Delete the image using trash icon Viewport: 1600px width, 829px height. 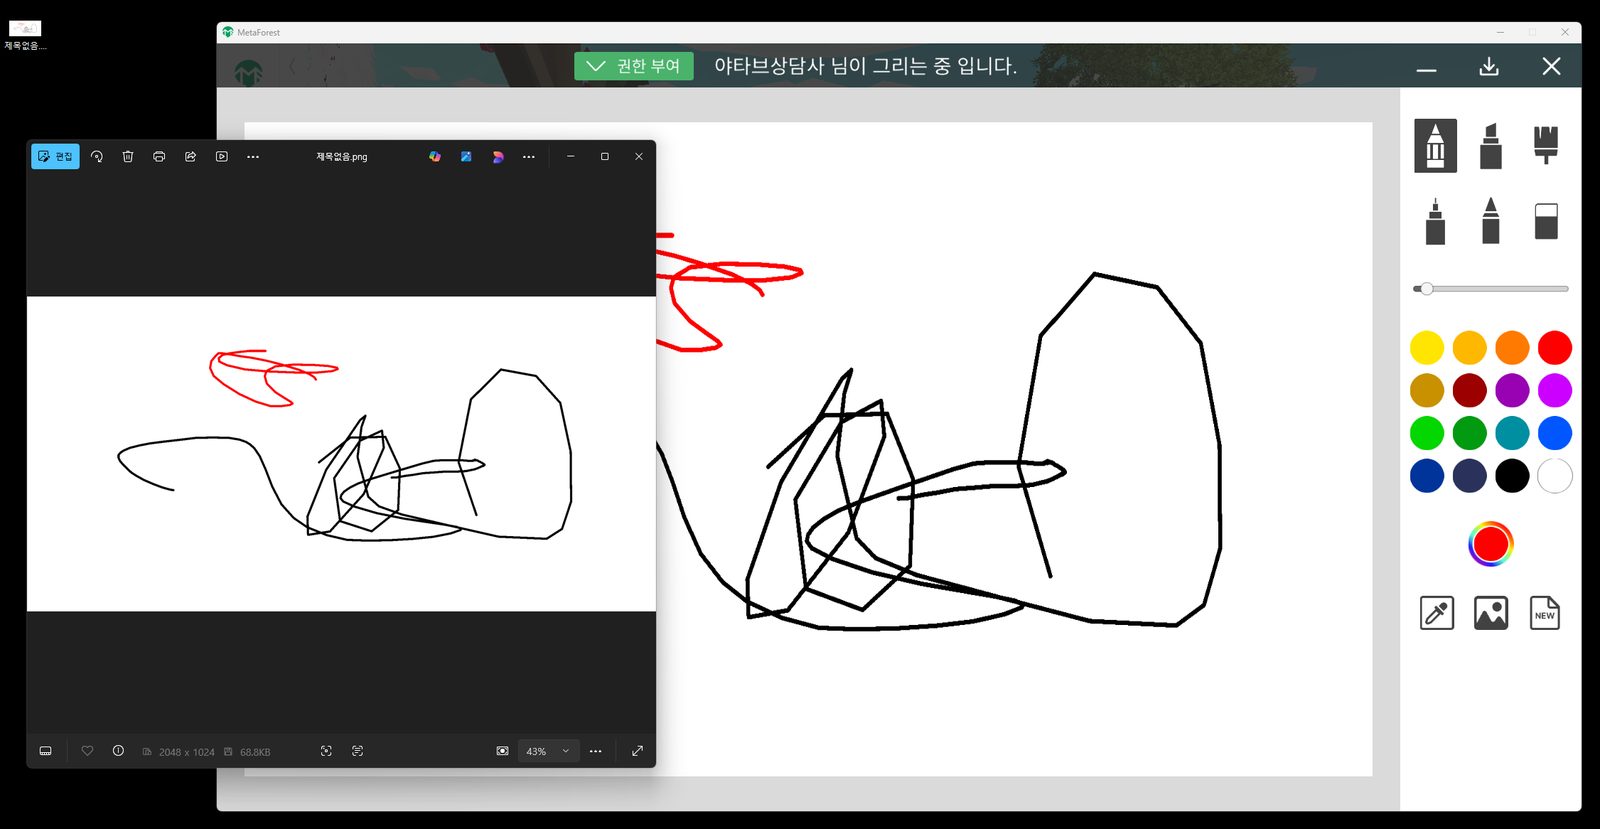(x=128, y=157)
